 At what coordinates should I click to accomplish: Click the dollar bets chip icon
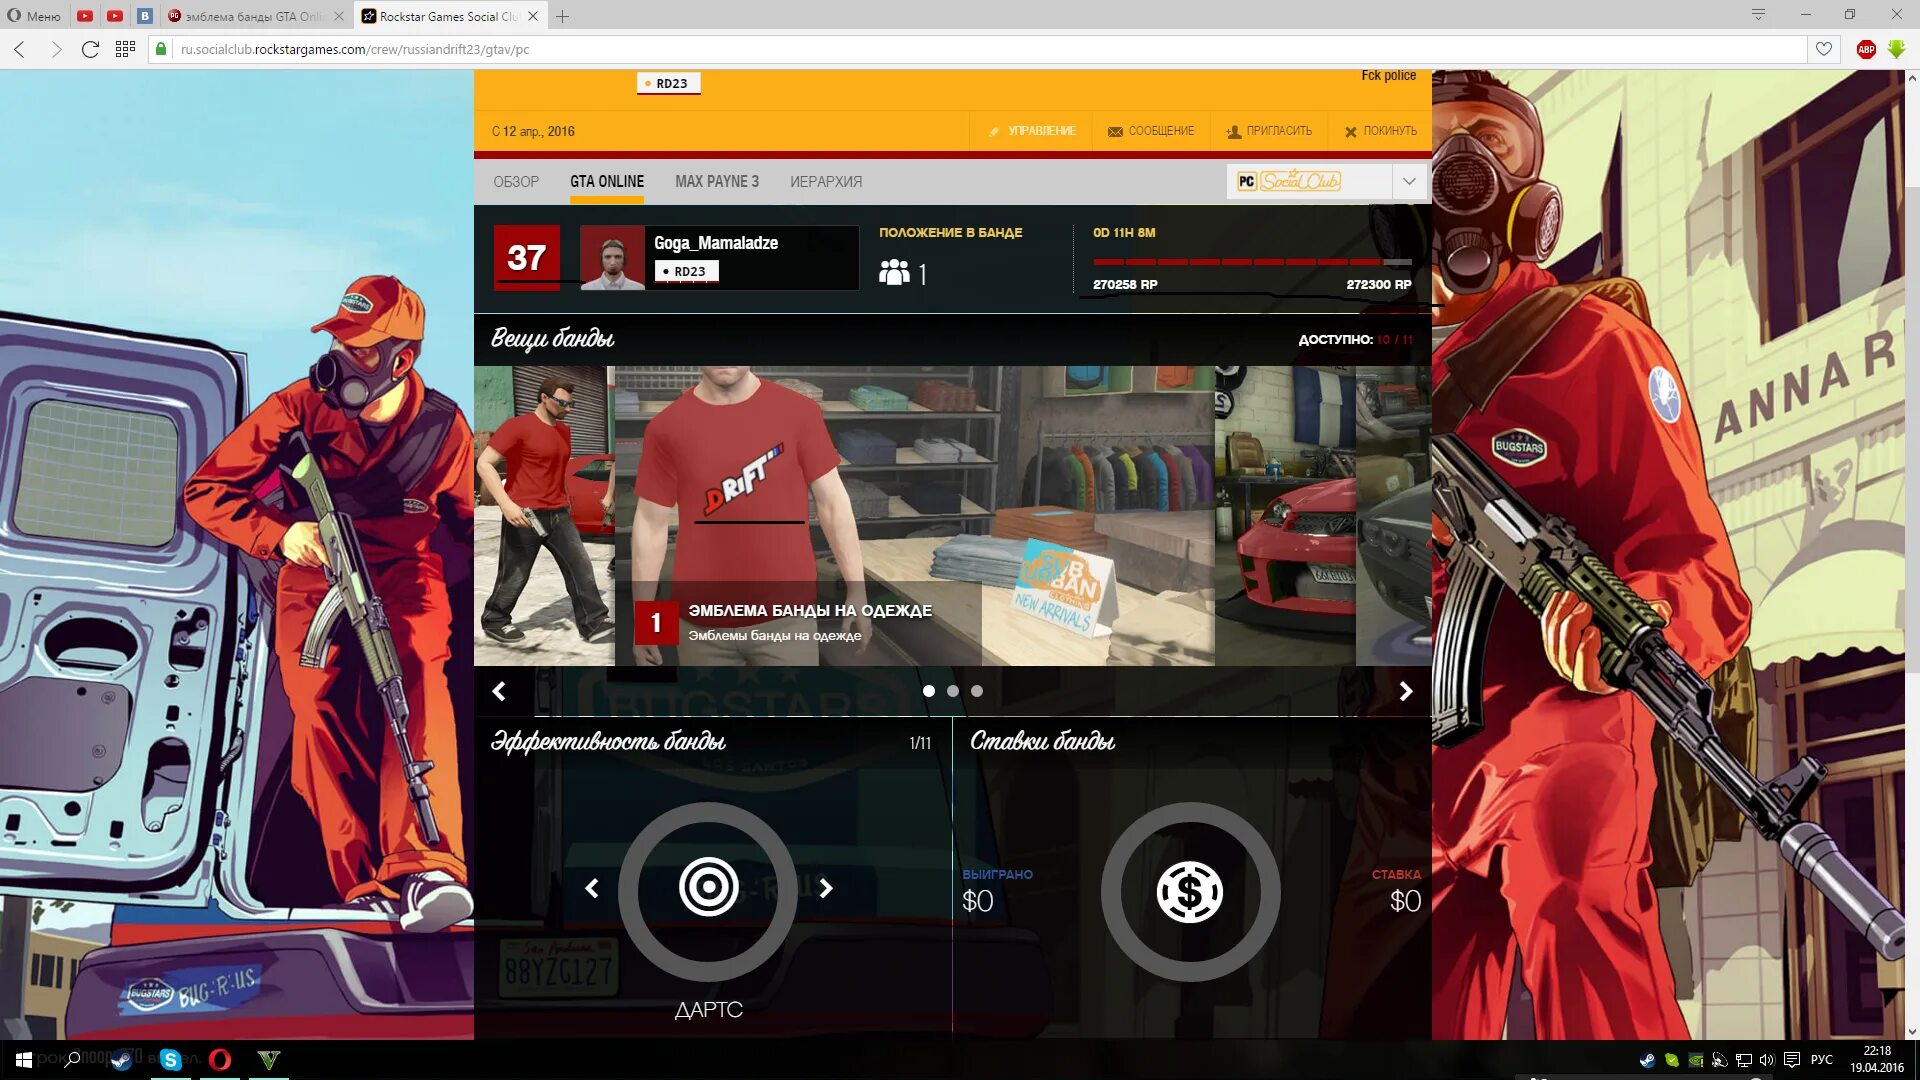click(x=1190, y=891)
